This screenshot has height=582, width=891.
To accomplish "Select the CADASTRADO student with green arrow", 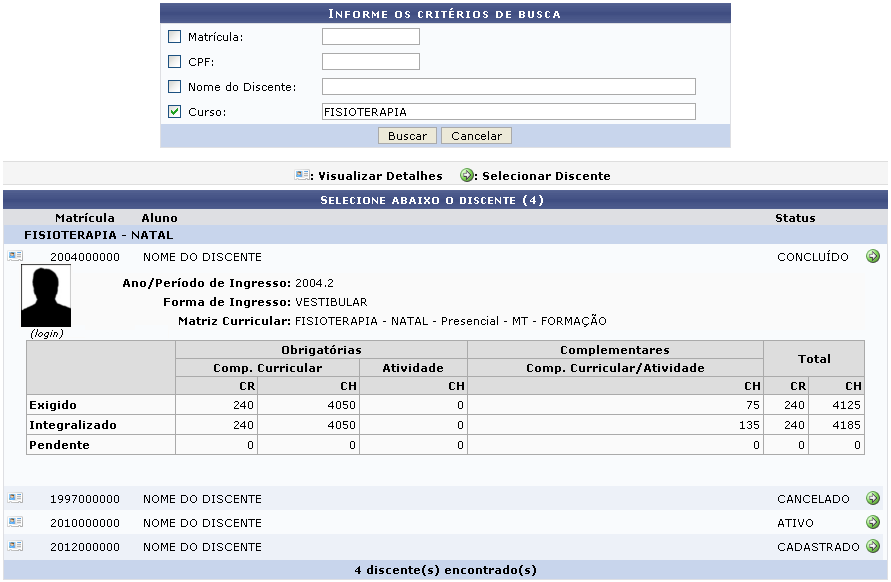I will pyautogui.click(x=873, y=546).
